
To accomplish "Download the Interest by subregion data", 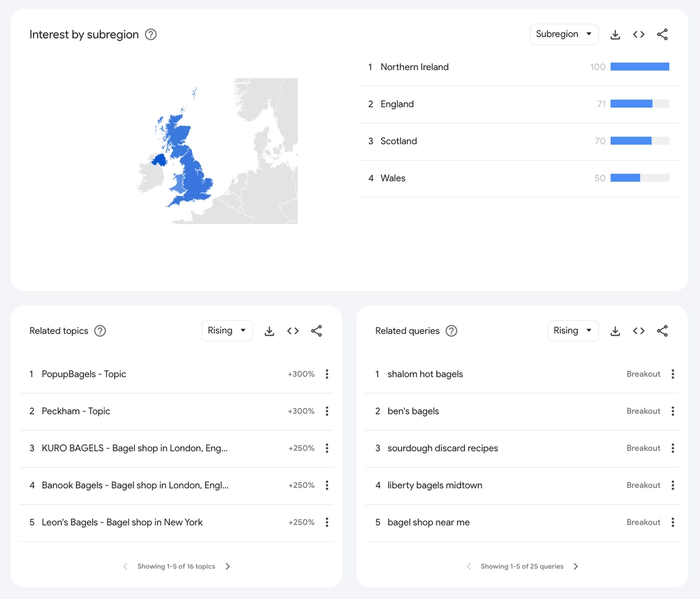I will pyautogui.click(x=615, y=34).
